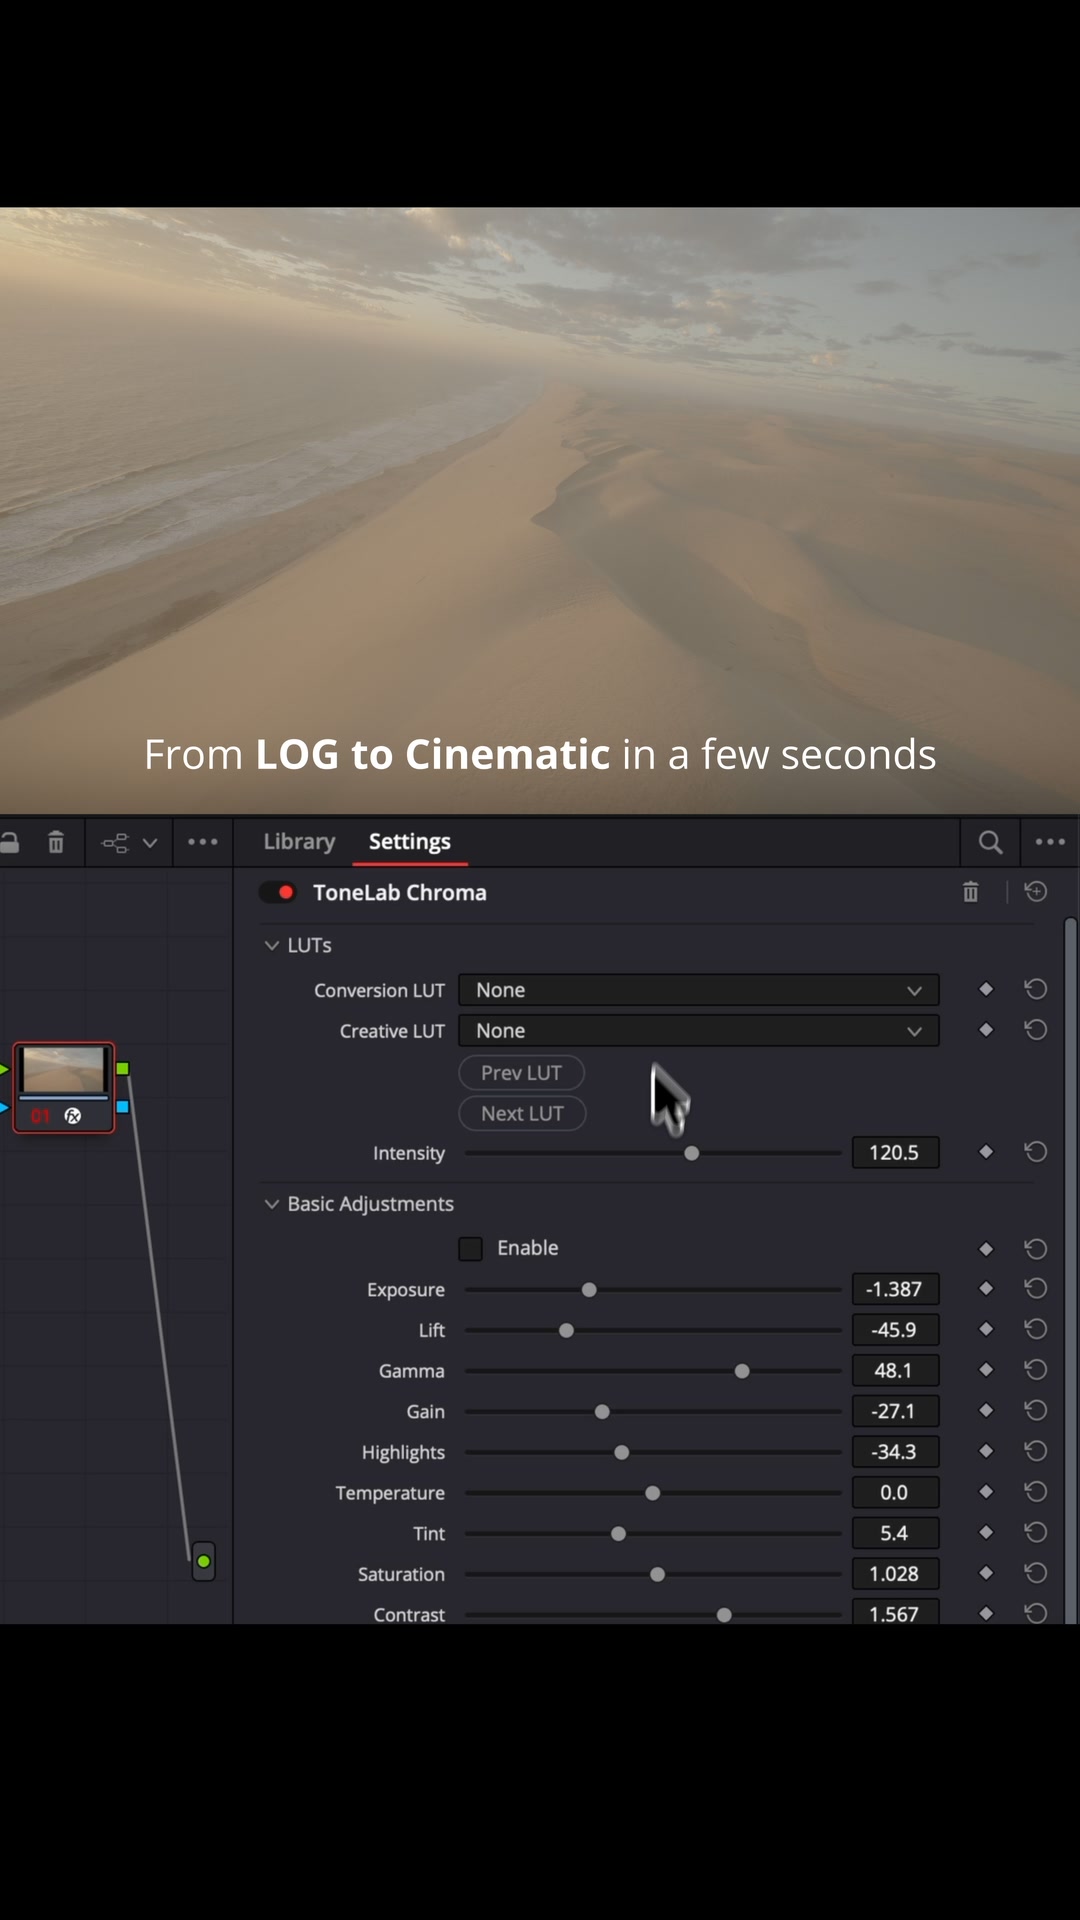Open the three-dot menu beside node tools
The width and height of the screenshot is (1080, 1920).
[x=203, y=842]
